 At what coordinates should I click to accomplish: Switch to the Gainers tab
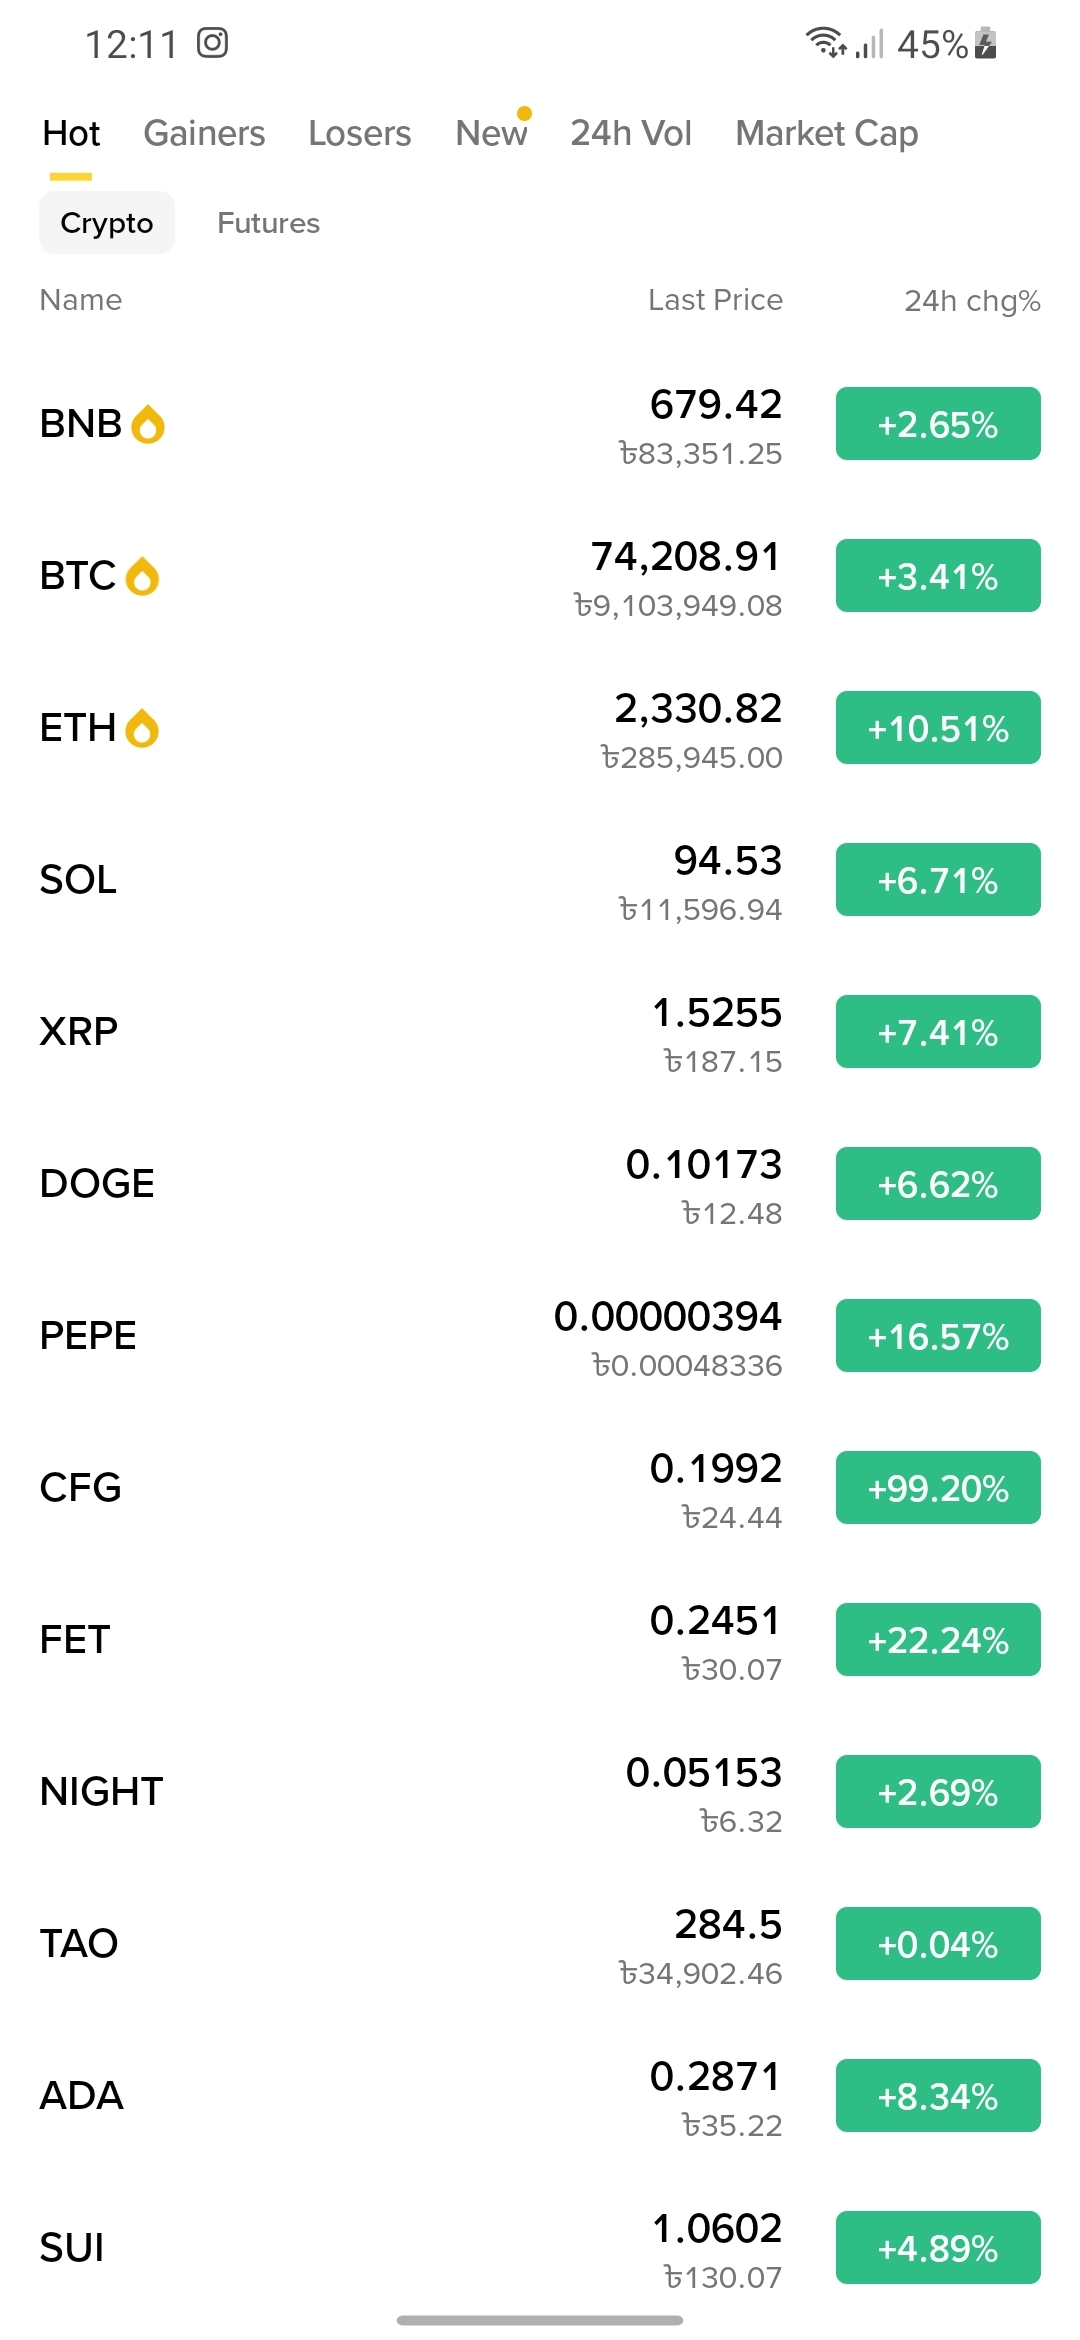click(x=204, y=133)
